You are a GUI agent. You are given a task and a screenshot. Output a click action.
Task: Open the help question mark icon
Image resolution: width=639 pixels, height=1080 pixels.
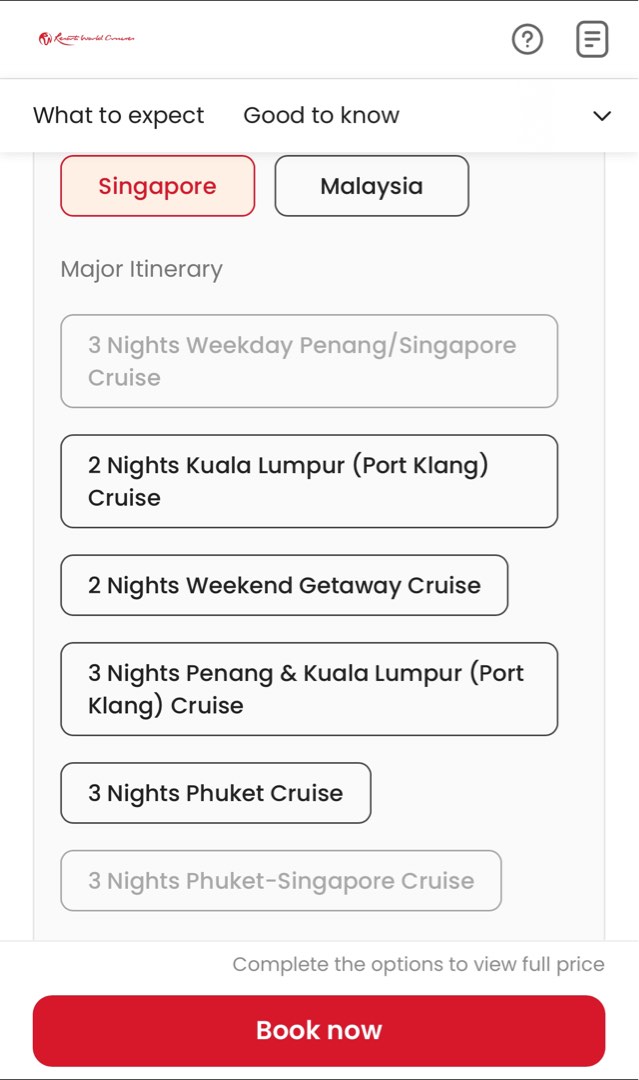click(527, 39)
